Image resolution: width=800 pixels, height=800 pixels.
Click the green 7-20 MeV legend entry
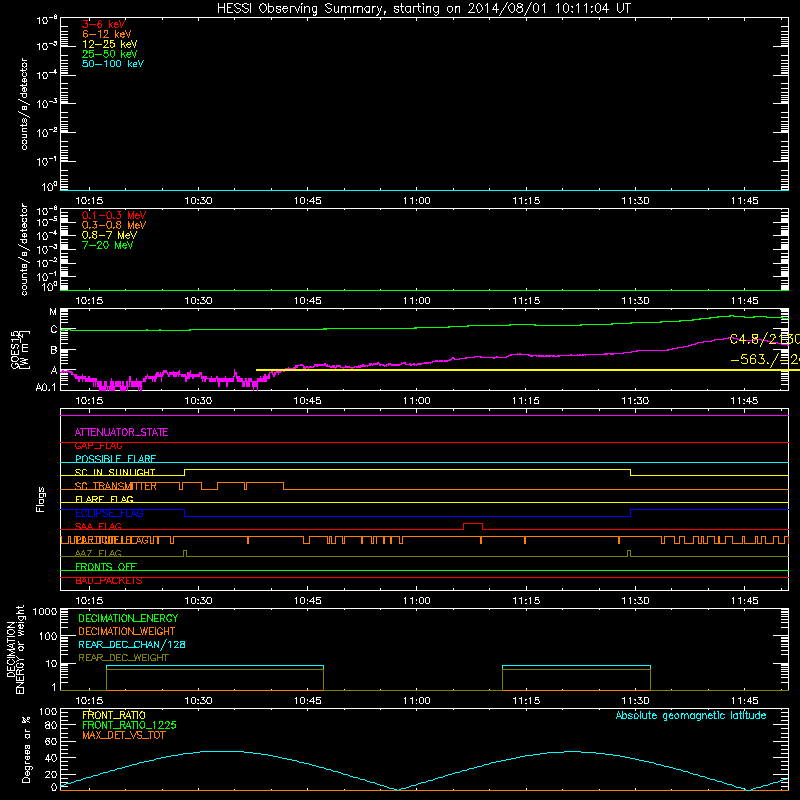pos(108,245)
